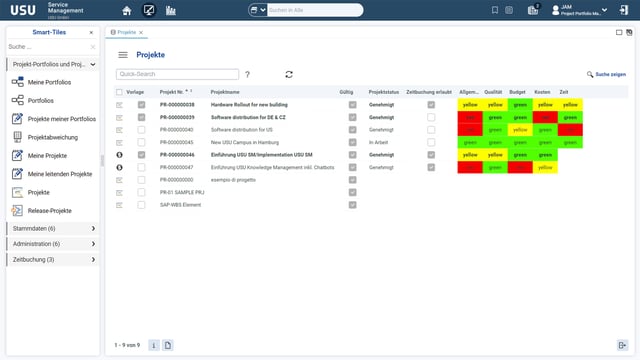
Task: Open the quick-search help question mark
Action: 247,74
